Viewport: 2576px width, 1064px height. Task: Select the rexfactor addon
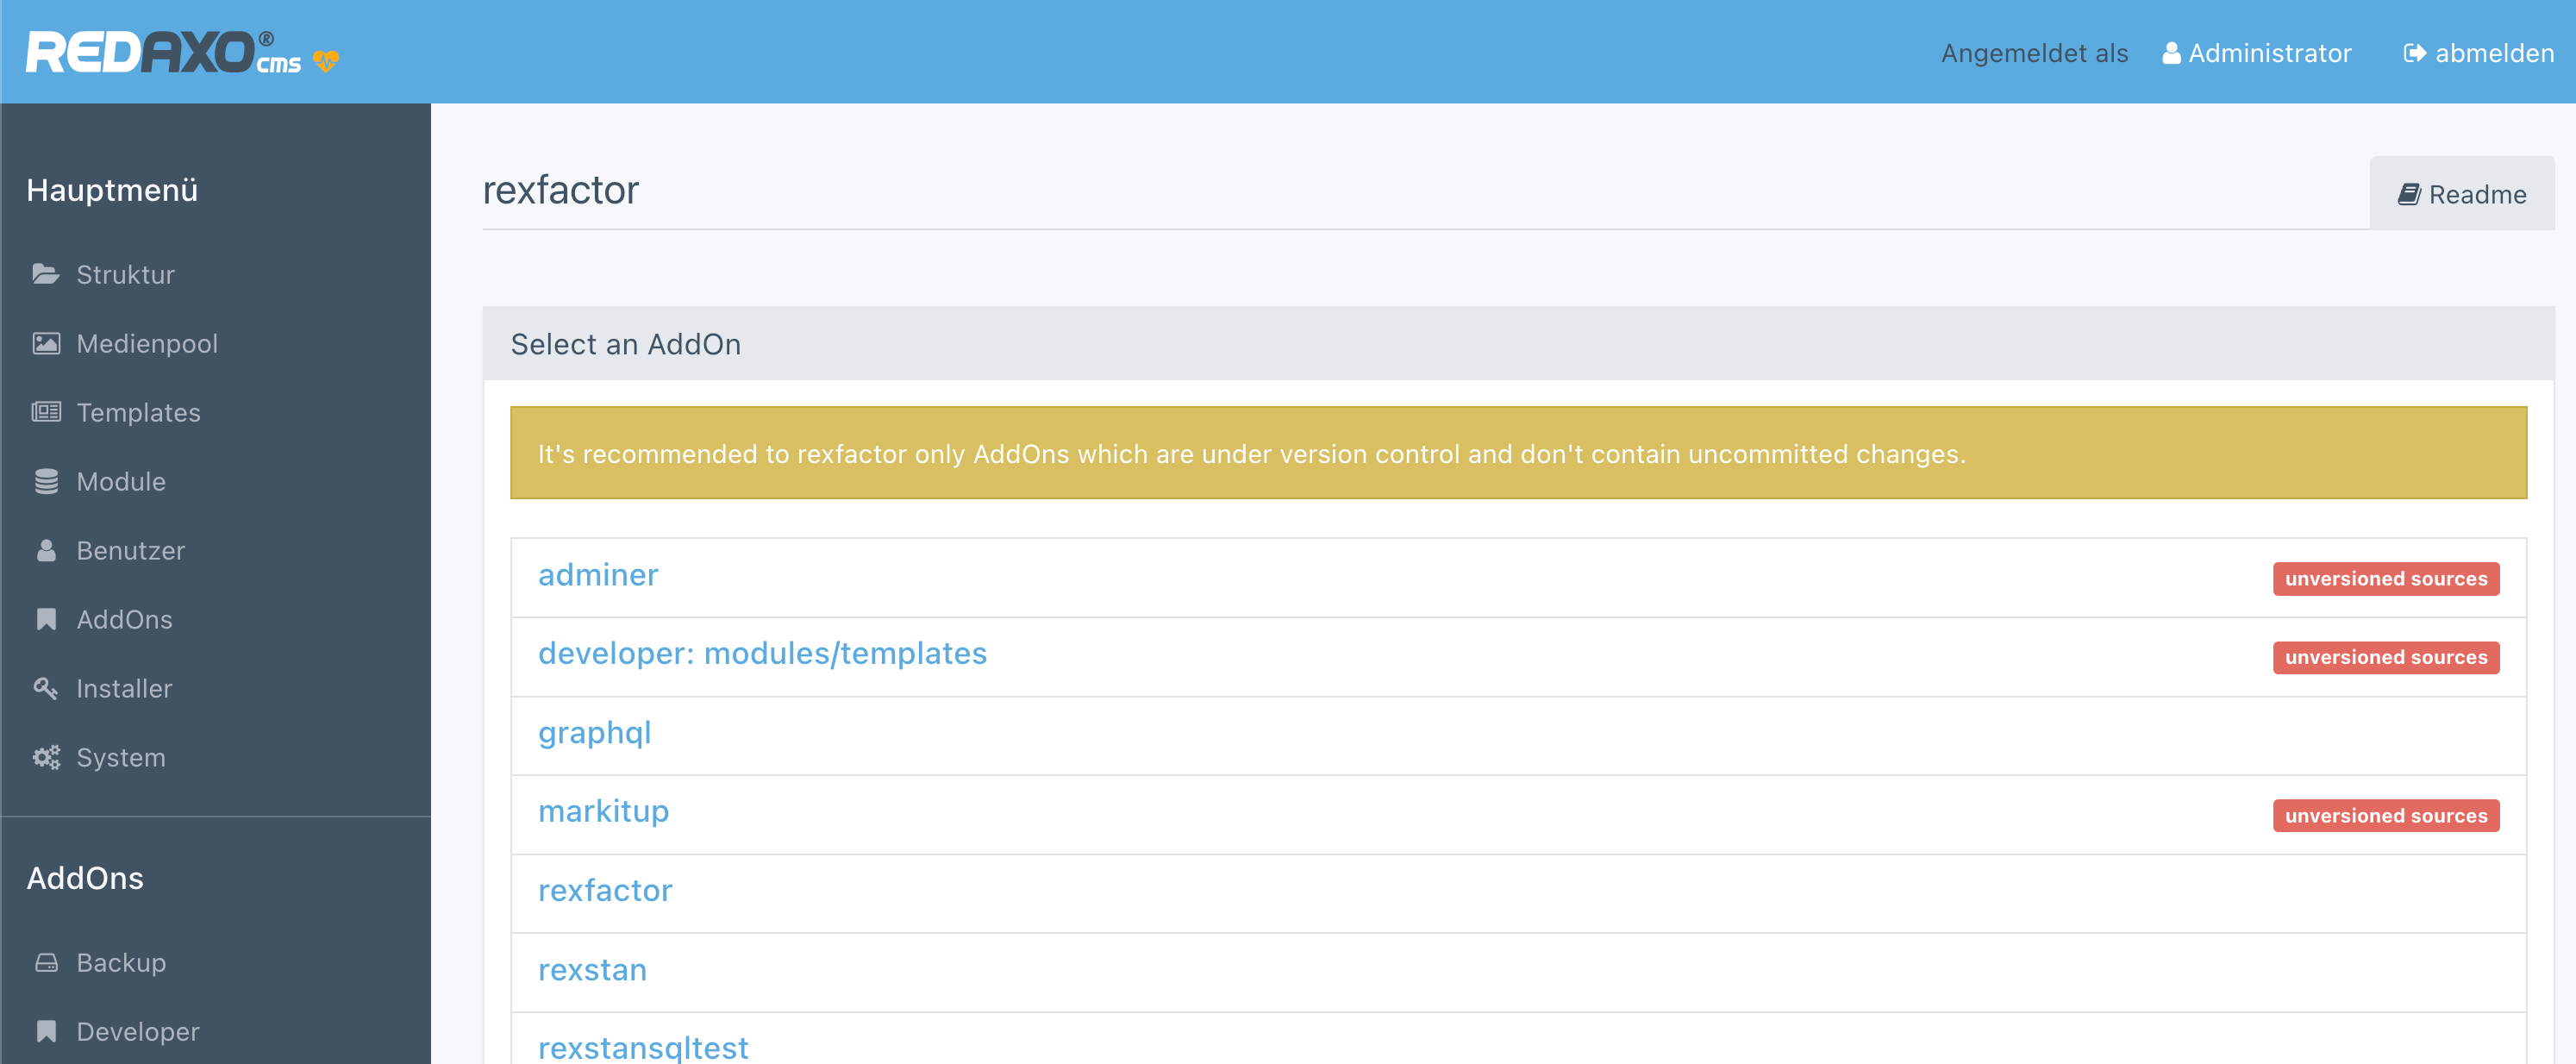coord(606,890)
